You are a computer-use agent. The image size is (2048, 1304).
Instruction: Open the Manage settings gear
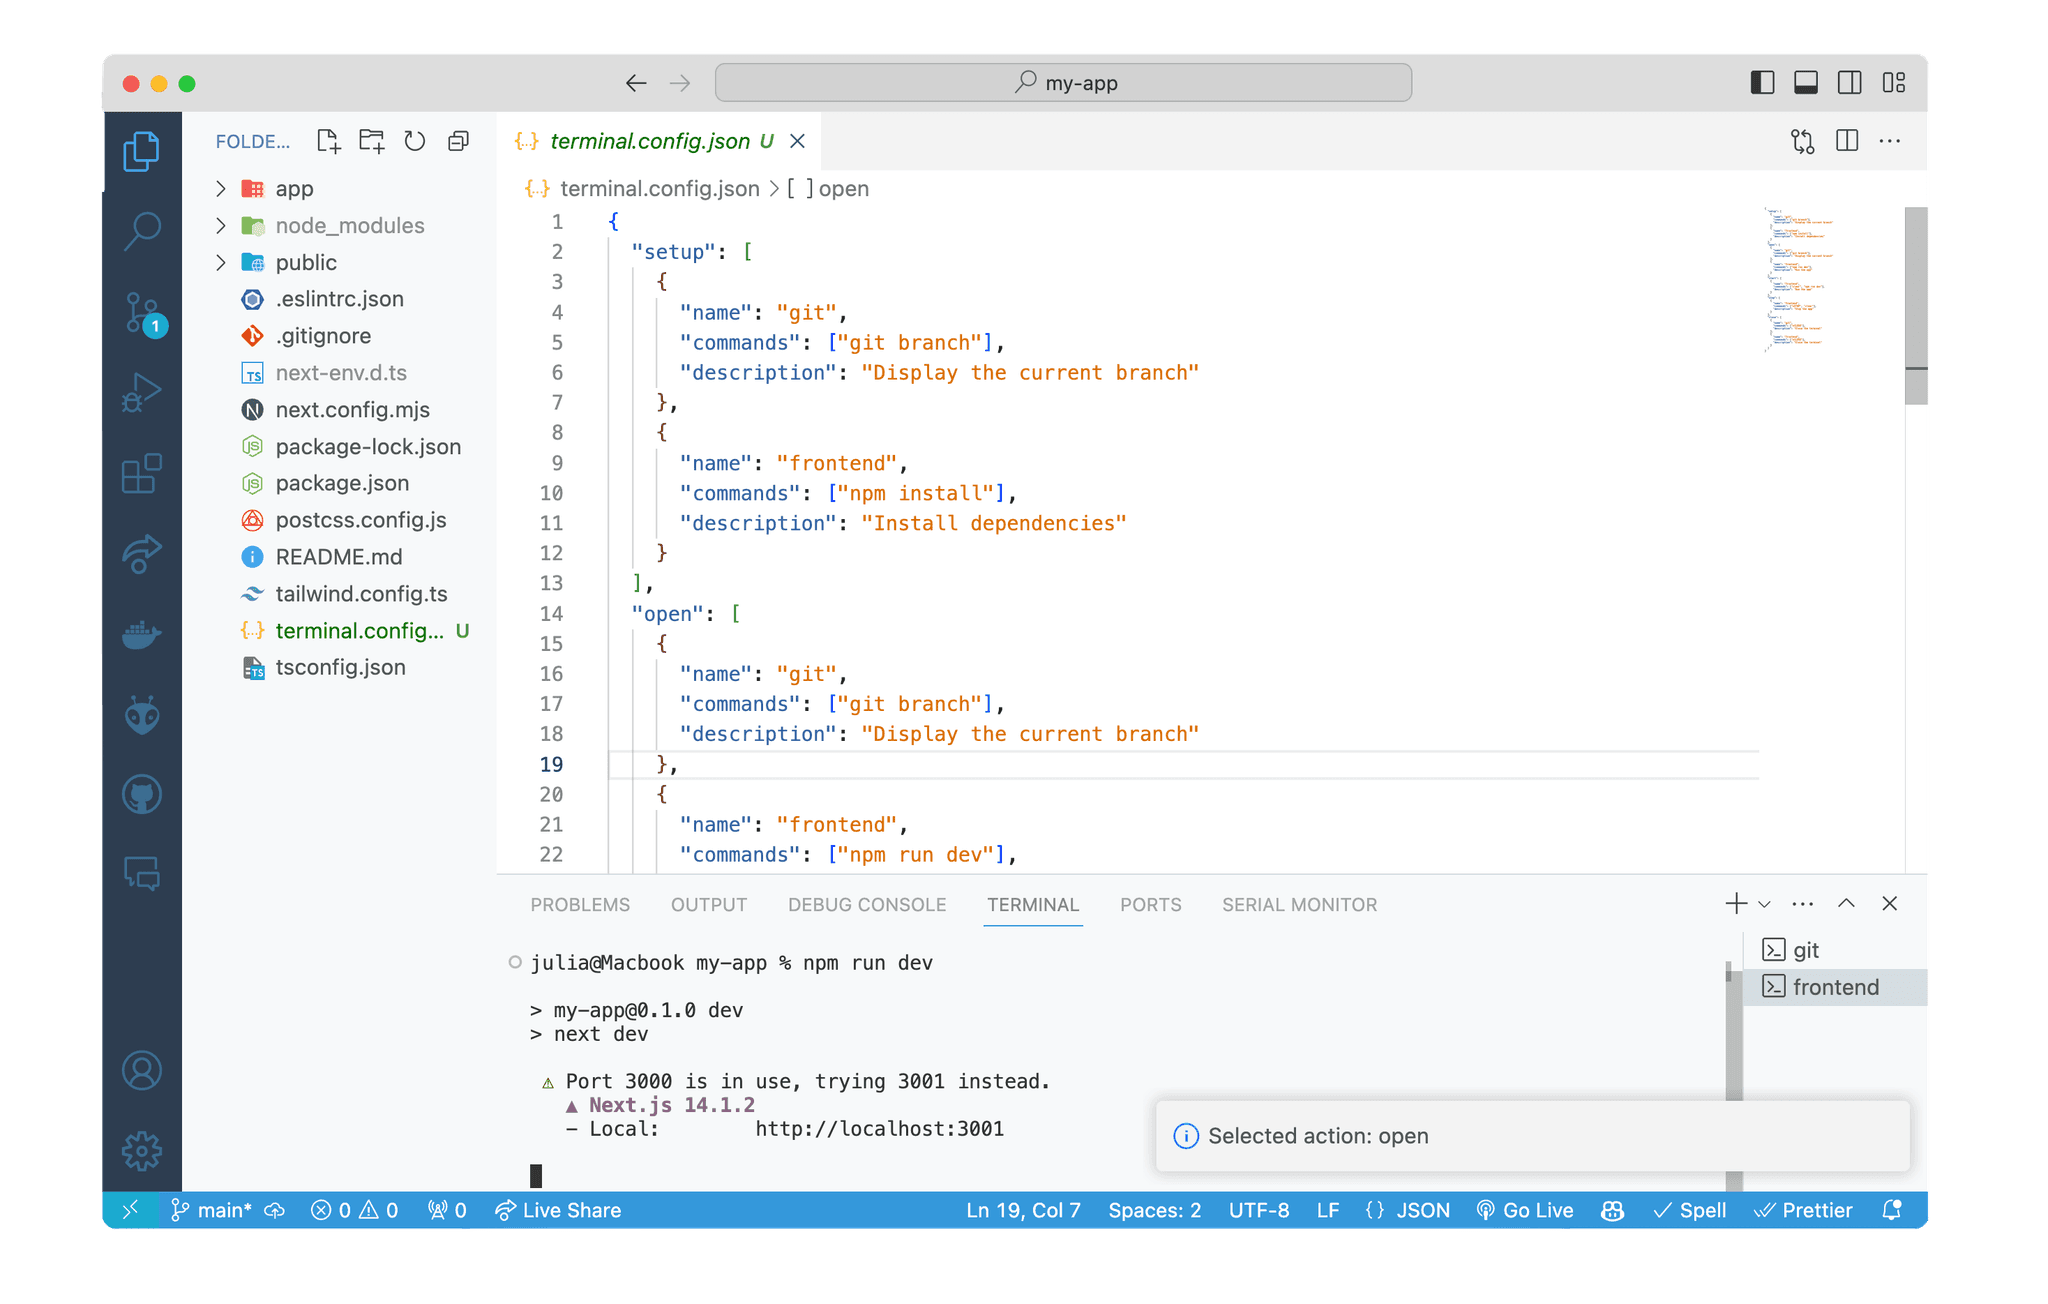coord(142,1151)
